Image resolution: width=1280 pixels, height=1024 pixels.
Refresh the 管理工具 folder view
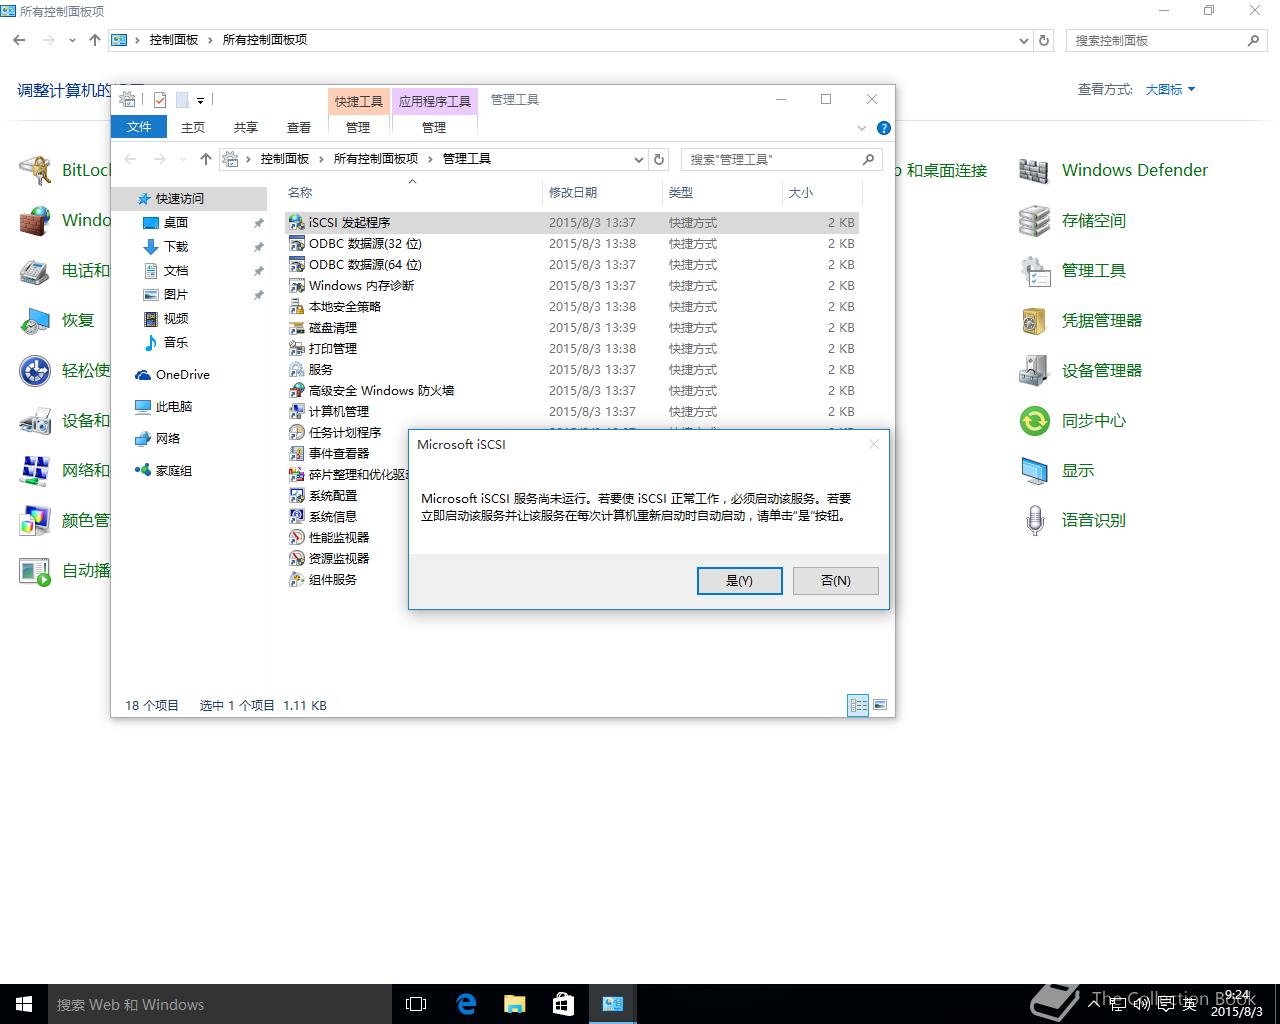coord(659,159)
